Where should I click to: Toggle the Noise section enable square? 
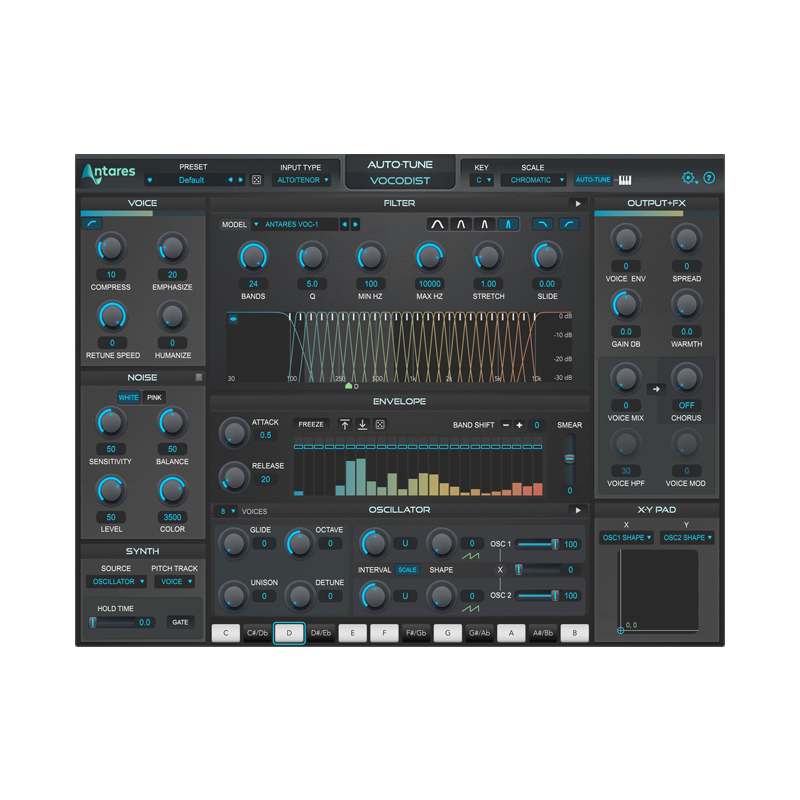click(x=199, y=377)
